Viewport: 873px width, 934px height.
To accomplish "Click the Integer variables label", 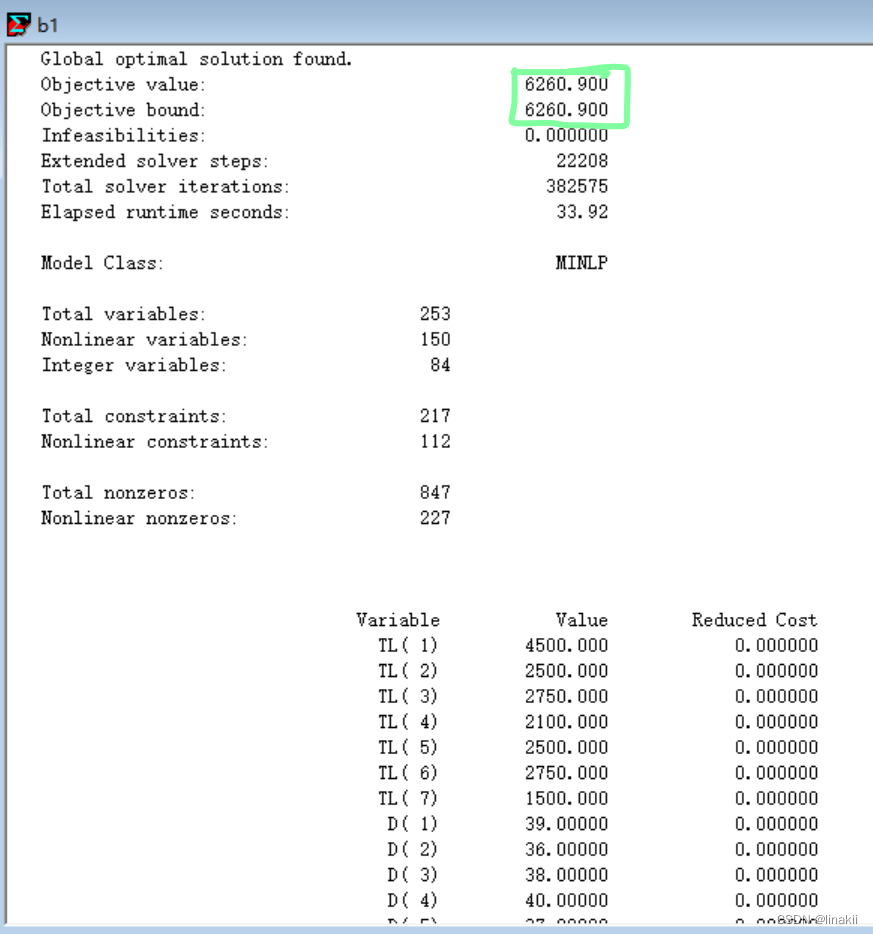I will pos(134,365).
